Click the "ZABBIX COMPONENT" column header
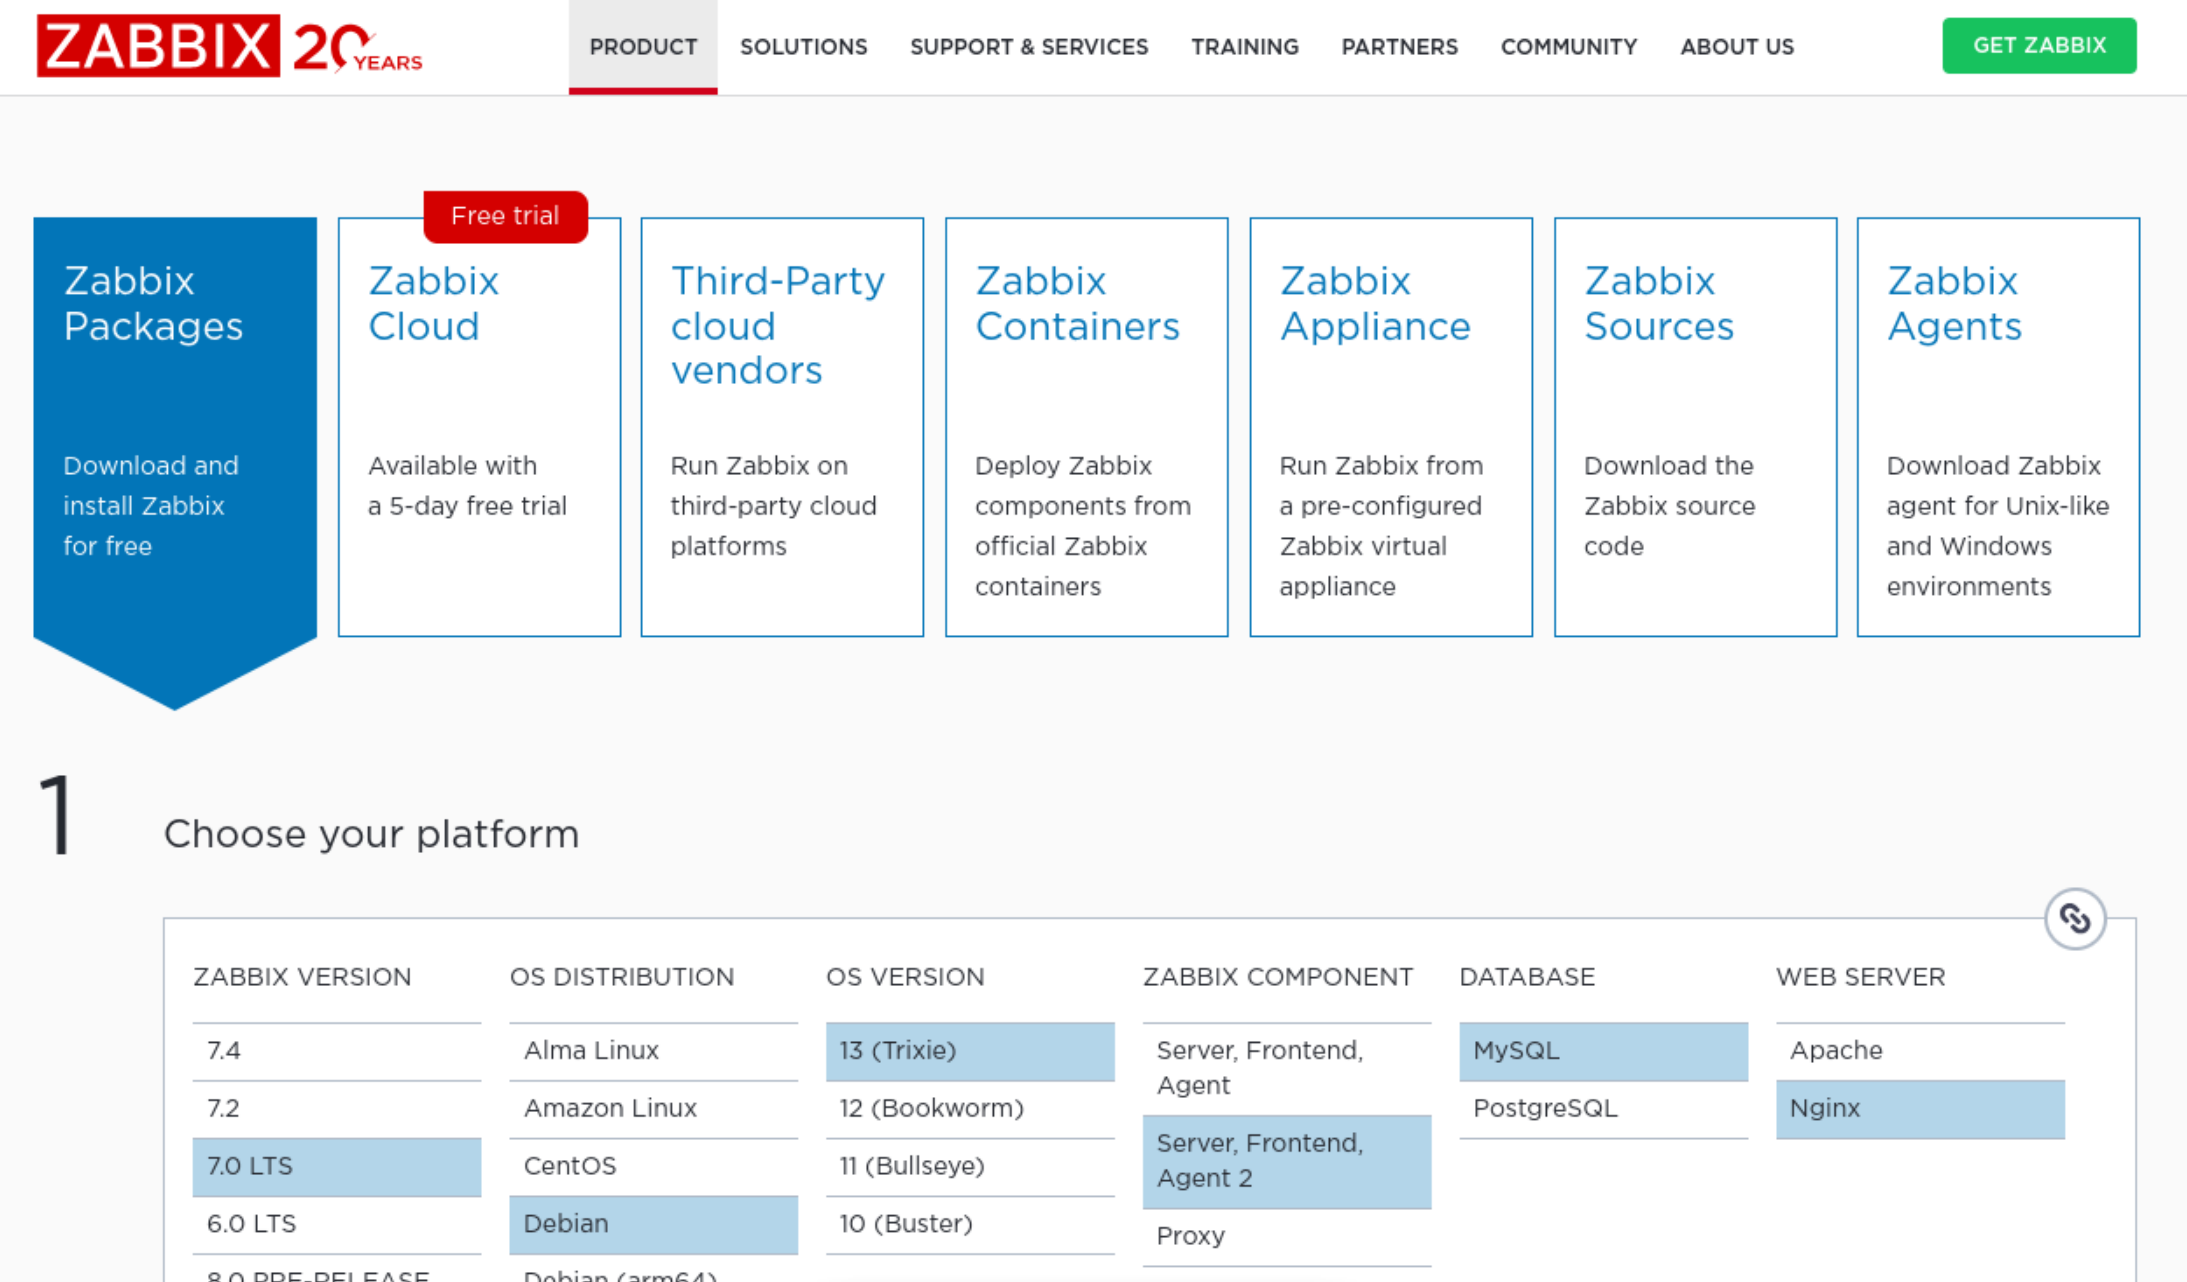The height and width of the screenshot is (1282, 2187). tap(1278, 977)
